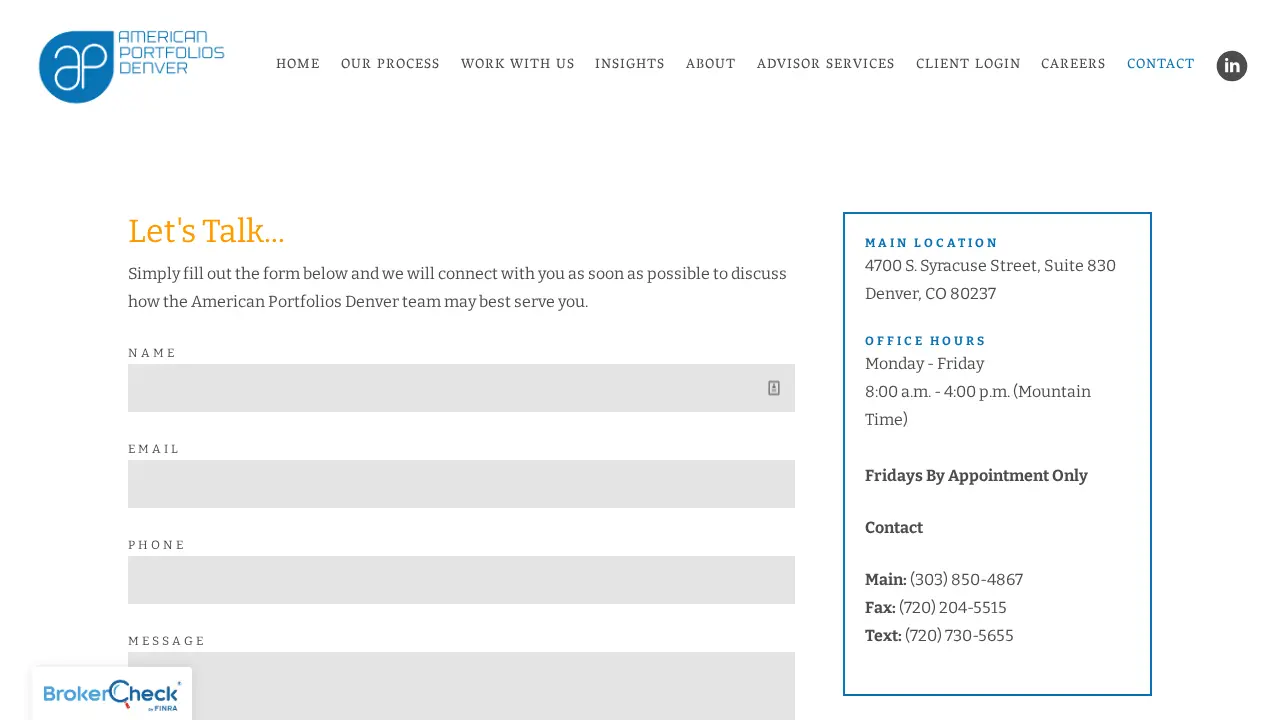1280x720 pixels.
Task: Click Fridays By Appointment Only text
Action: click(x=976, y=476)
